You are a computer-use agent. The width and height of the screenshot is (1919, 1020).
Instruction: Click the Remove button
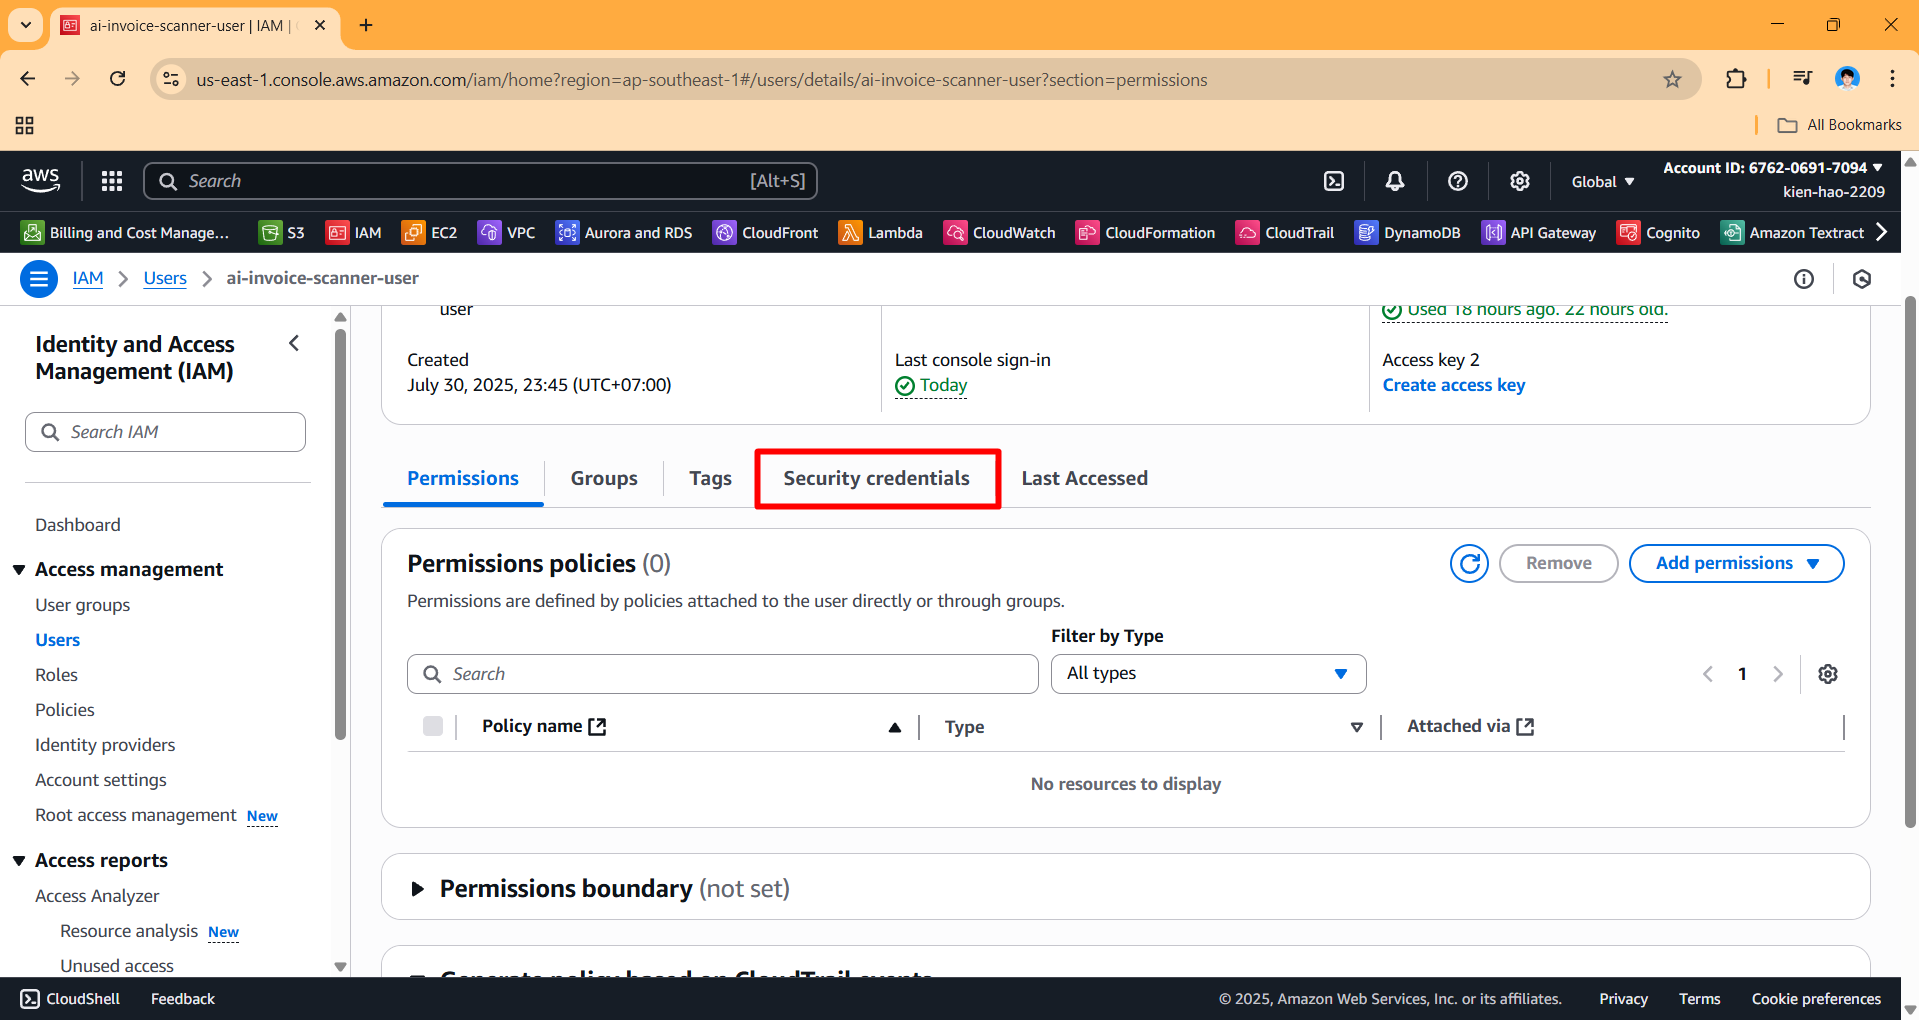[1557, 563]
